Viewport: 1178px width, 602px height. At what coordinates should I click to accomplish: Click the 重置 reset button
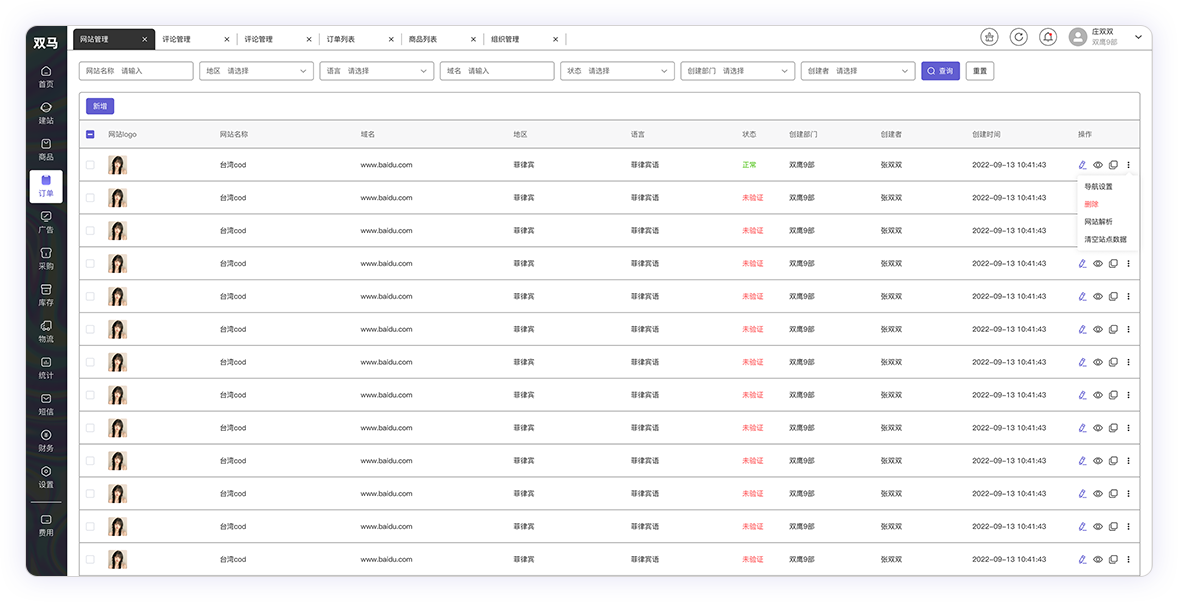click(x=980, y=71)
